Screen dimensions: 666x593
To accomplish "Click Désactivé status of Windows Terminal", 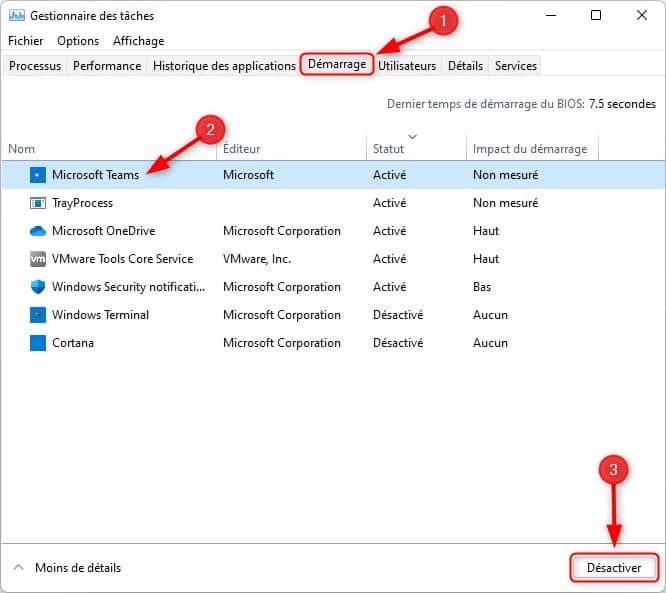I will (398, 315).
